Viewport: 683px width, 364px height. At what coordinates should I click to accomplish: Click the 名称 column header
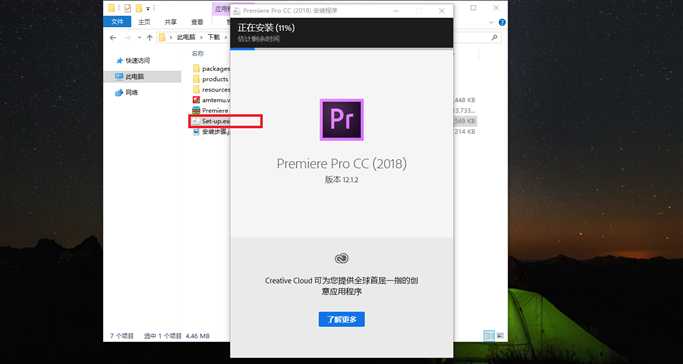coord(197,54)
